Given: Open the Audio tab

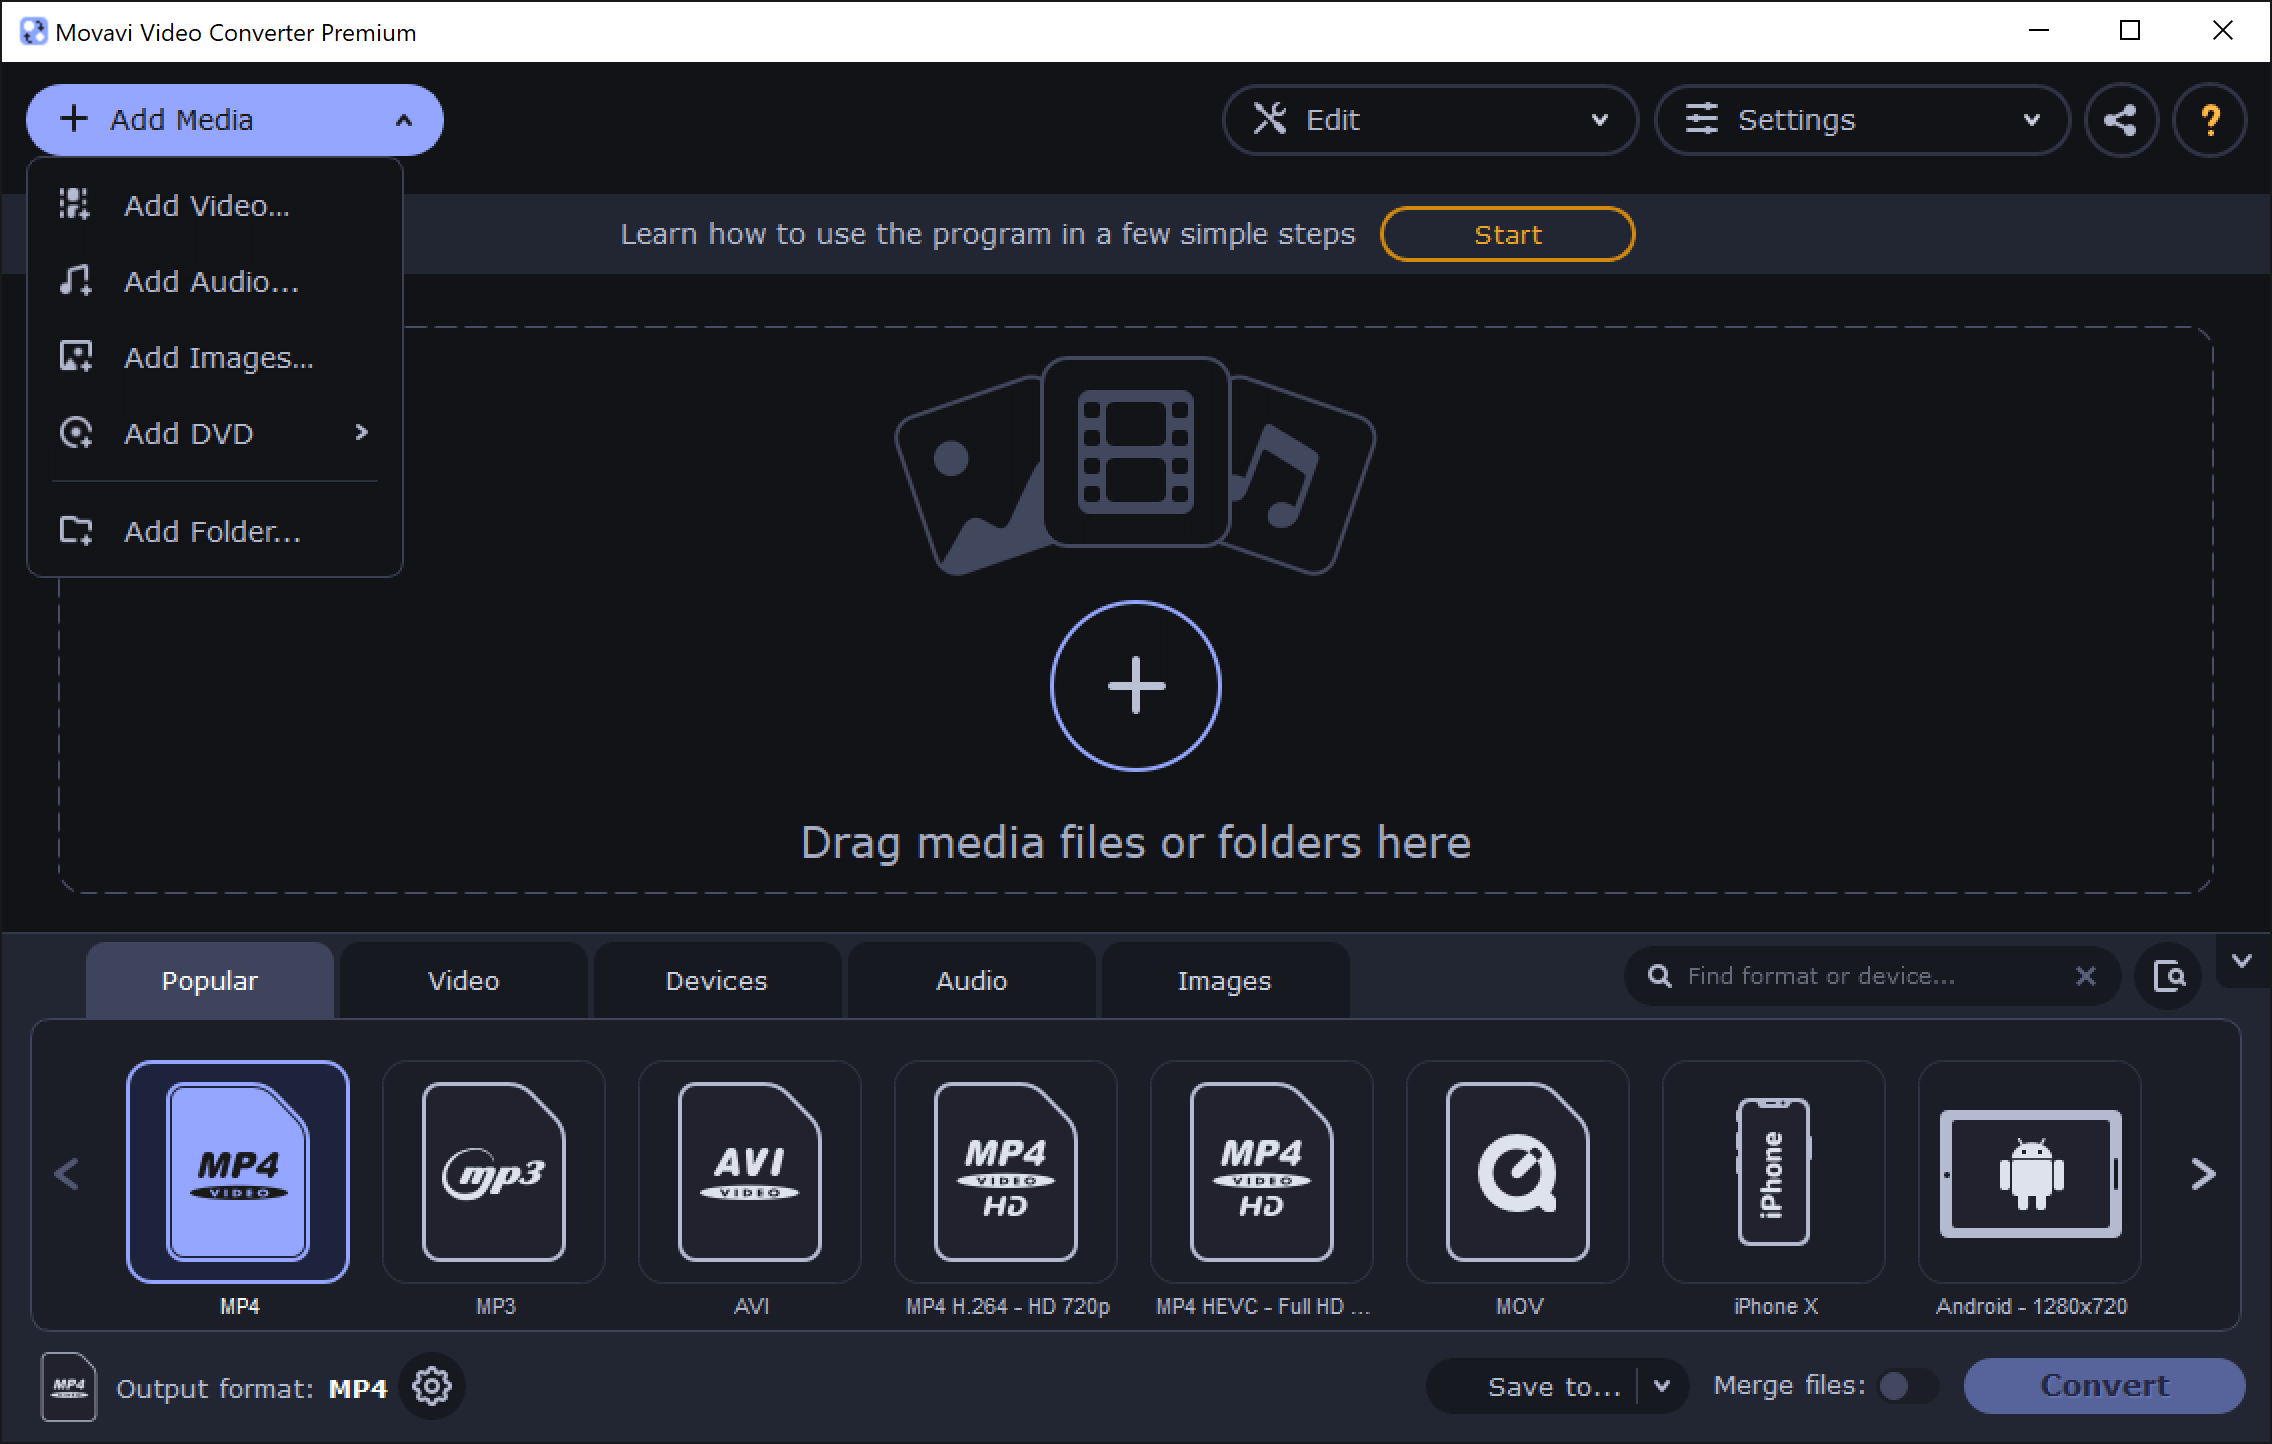Looking at the screenshot, I should [x=971, y=980].
